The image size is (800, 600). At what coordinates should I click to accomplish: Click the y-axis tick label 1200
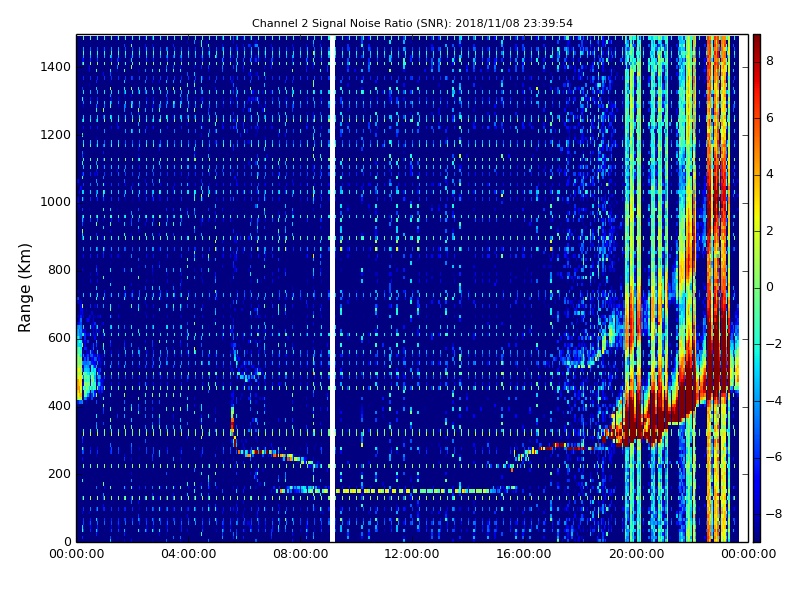56,135
